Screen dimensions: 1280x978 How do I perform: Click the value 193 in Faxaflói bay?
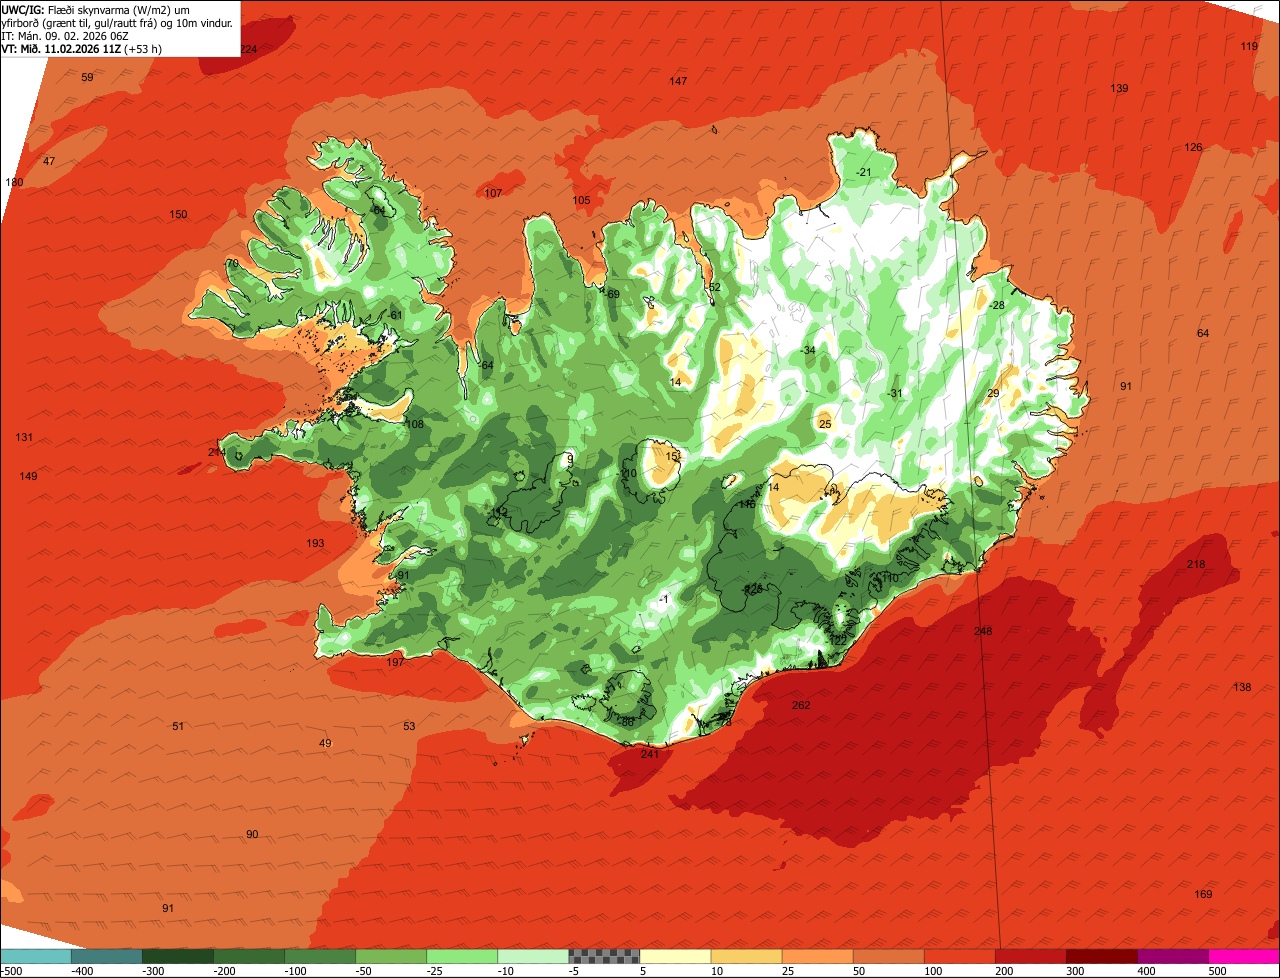pos(315,543)
